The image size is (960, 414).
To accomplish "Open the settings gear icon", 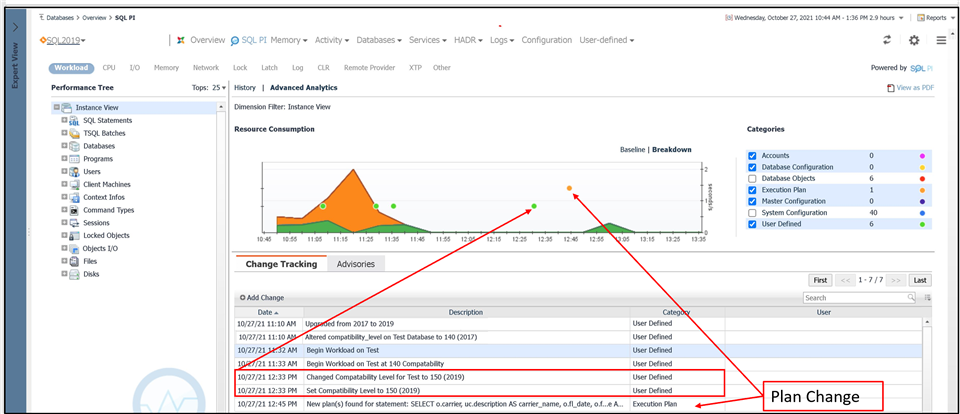I will pos(914,40).
